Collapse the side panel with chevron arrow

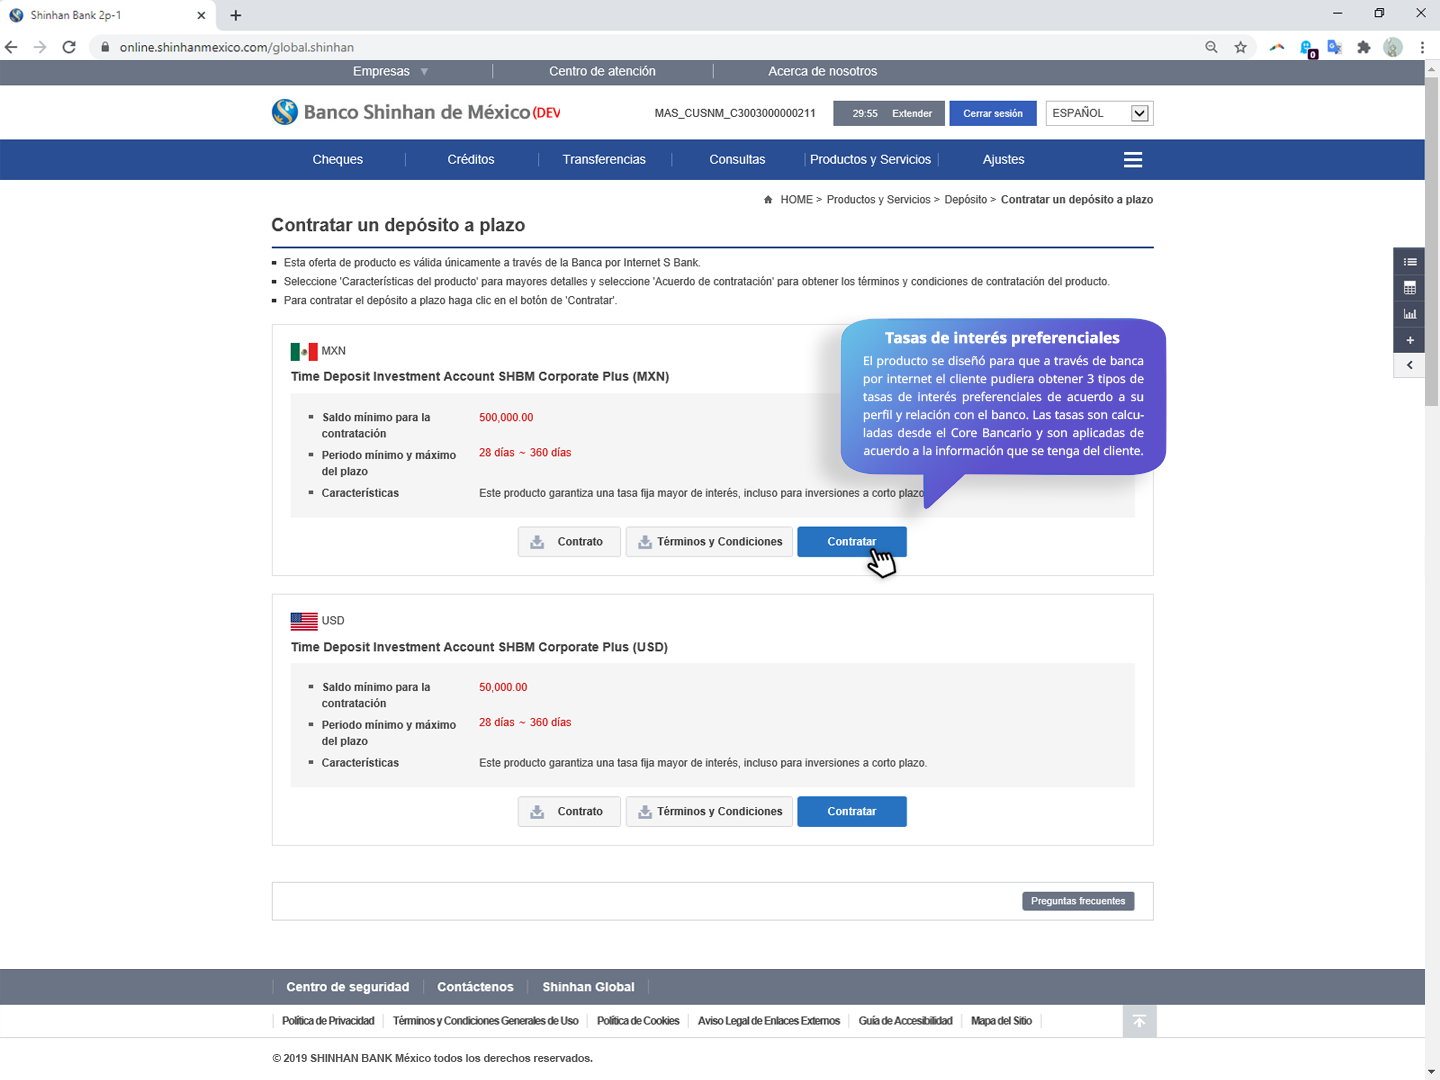(1409, 365)
